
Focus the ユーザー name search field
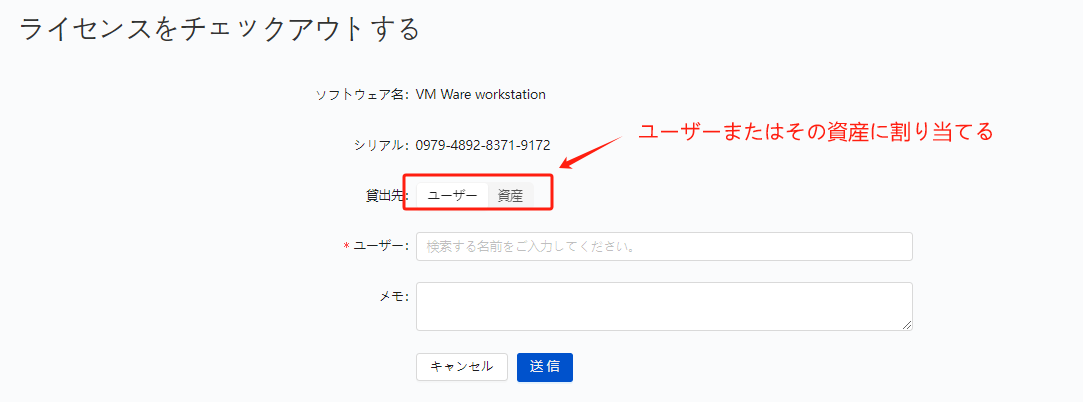click(664, 247)
